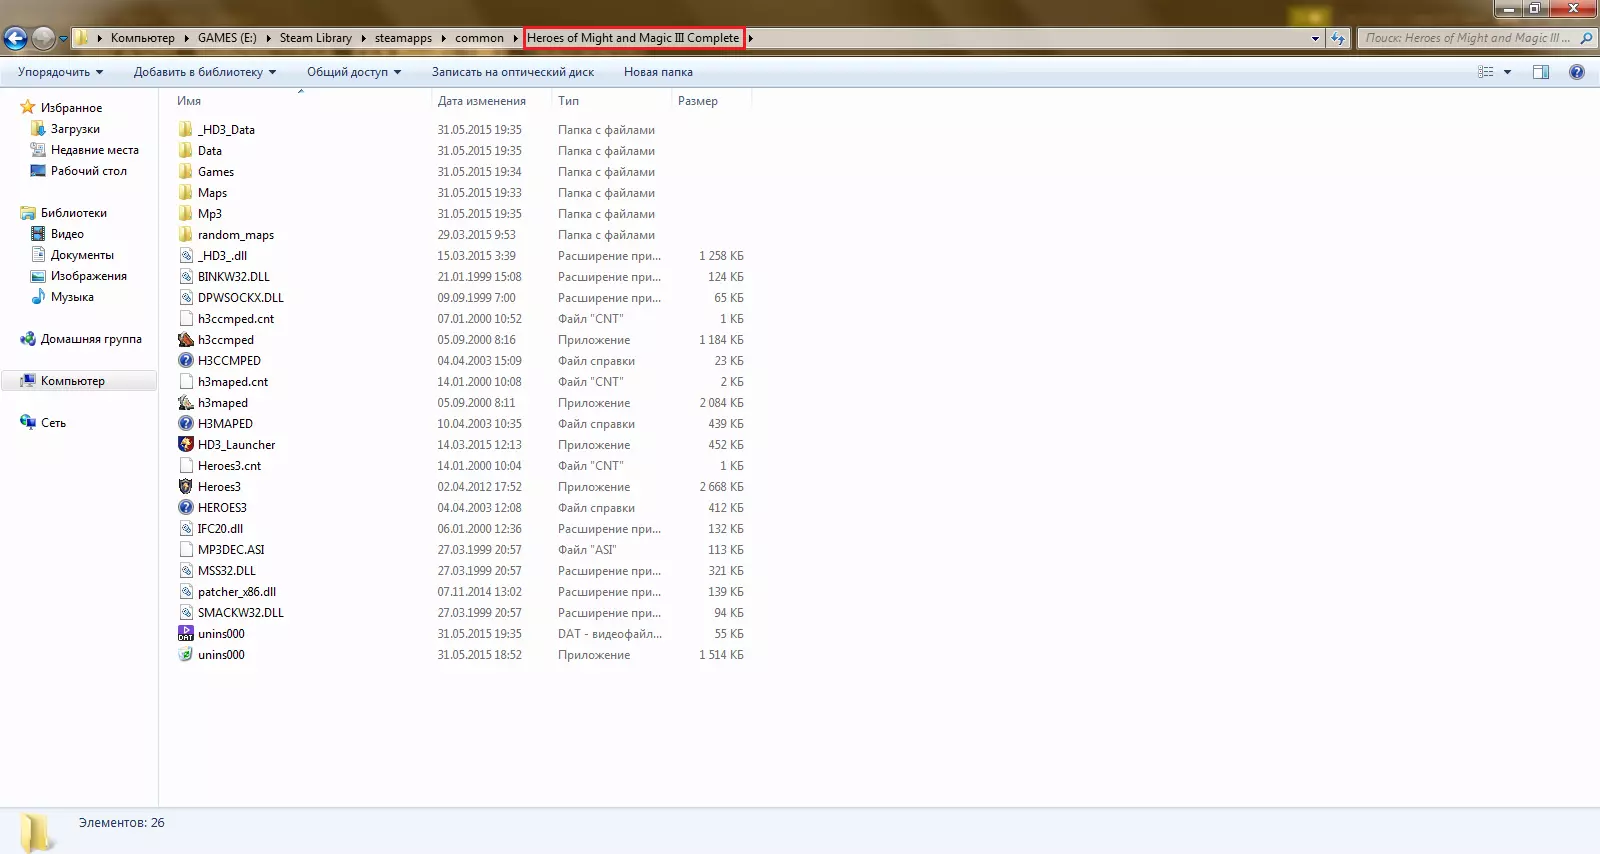Select the h3ccmped application icon

coord(186,339)
